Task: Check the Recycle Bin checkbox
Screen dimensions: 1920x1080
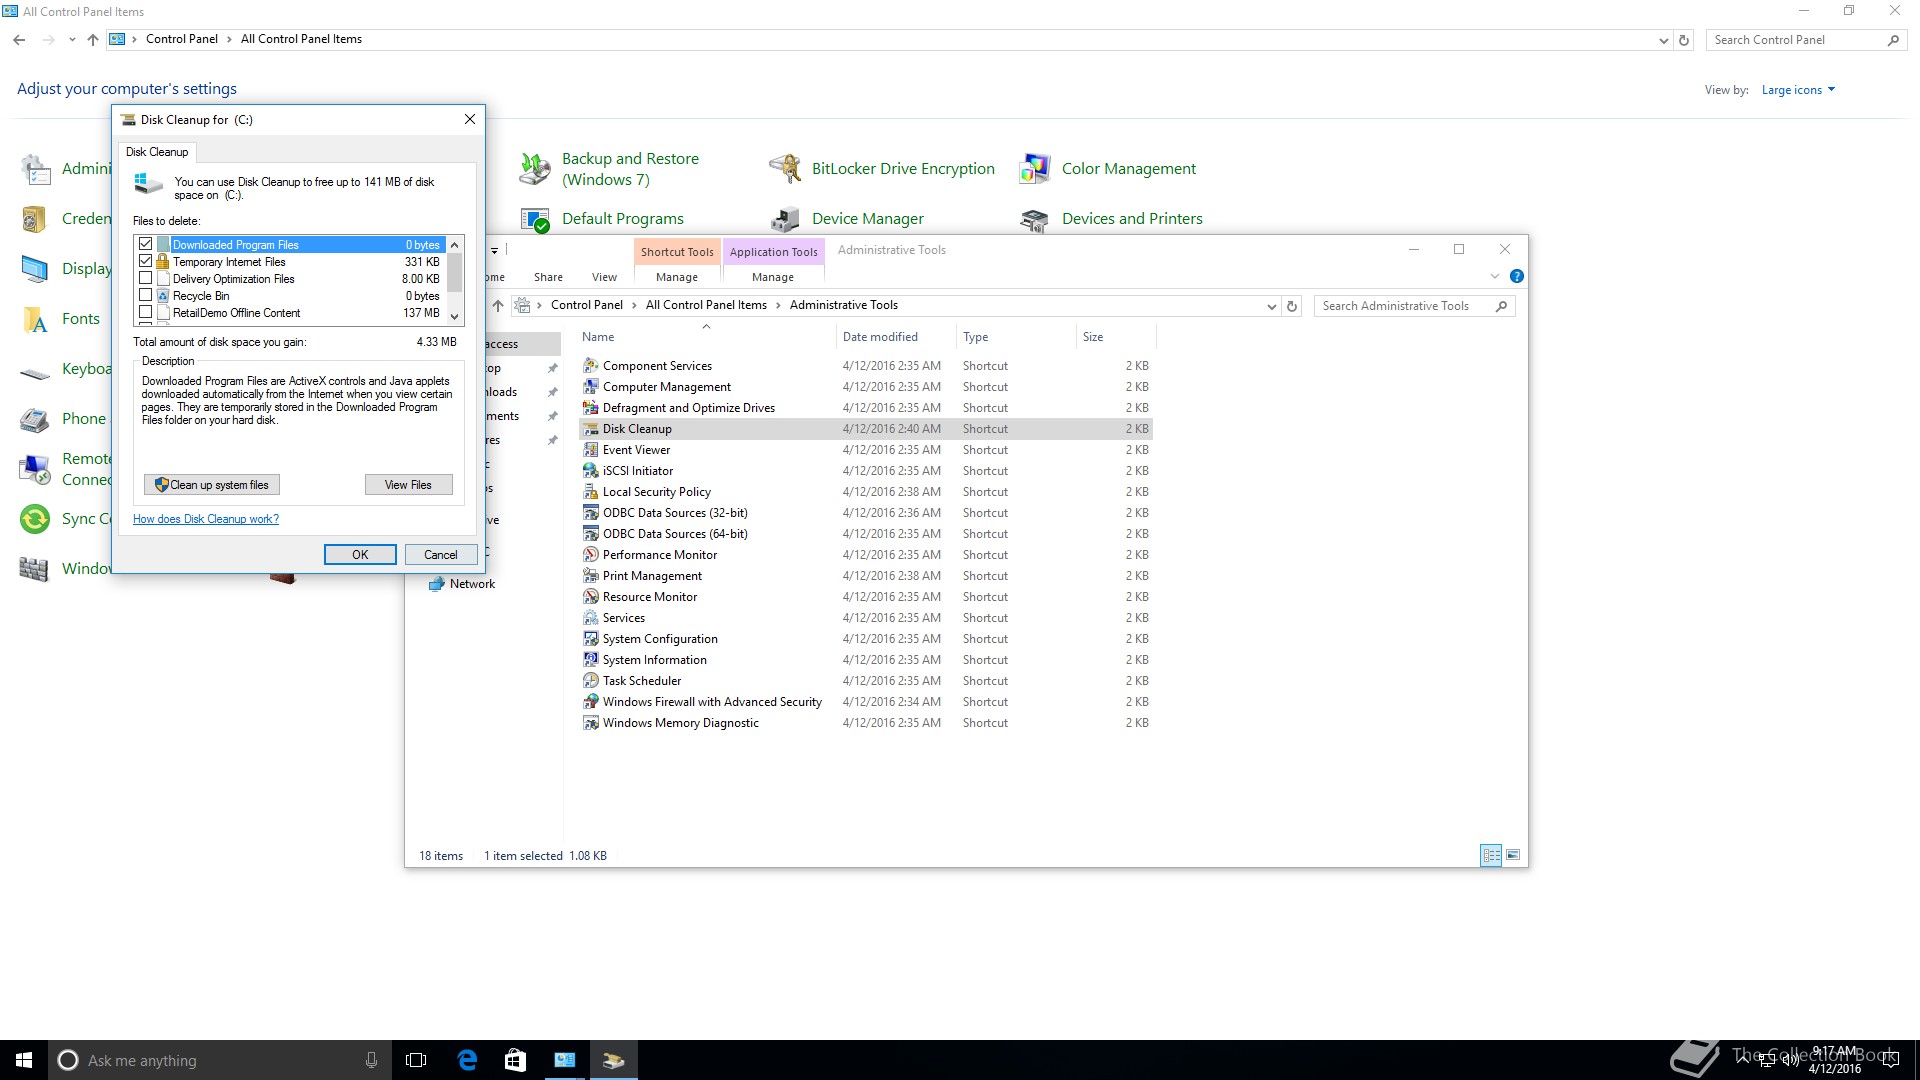Action: 146,295
